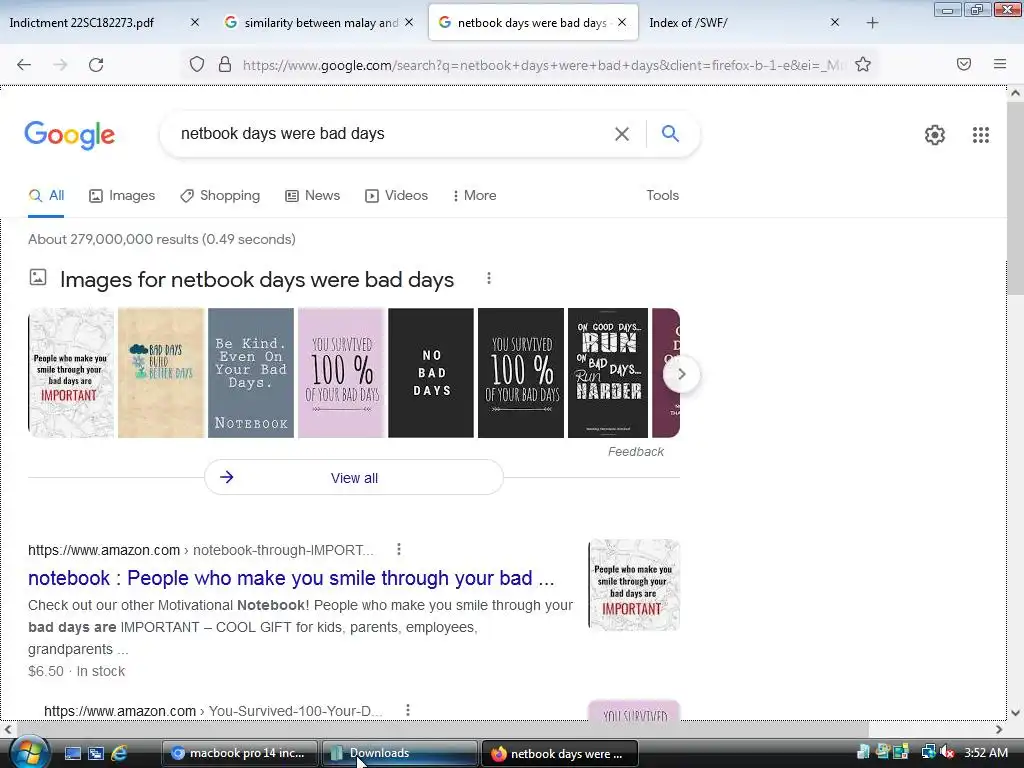
Task: Select the Images search filter
Action: 122,195
